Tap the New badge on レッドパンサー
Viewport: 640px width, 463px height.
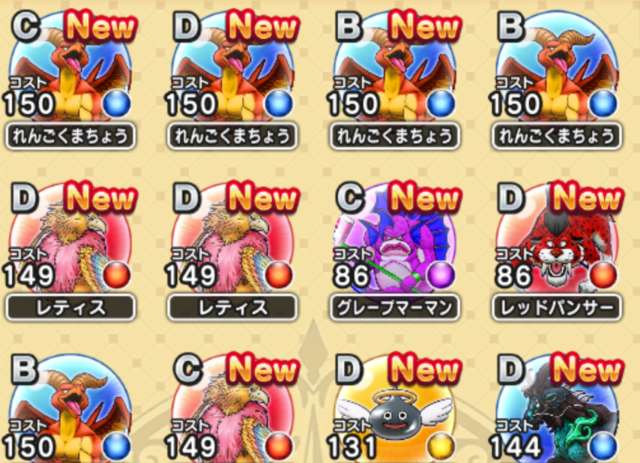(587, 199)
